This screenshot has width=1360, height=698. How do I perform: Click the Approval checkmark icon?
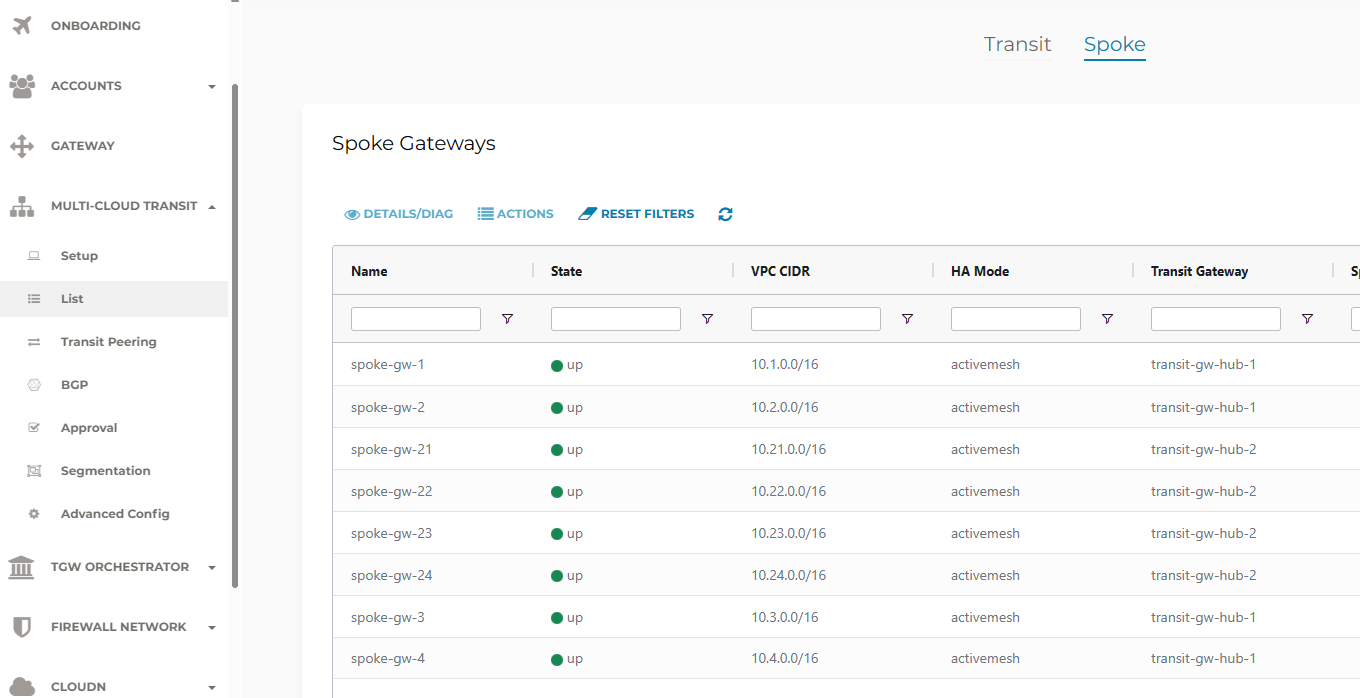34,428
